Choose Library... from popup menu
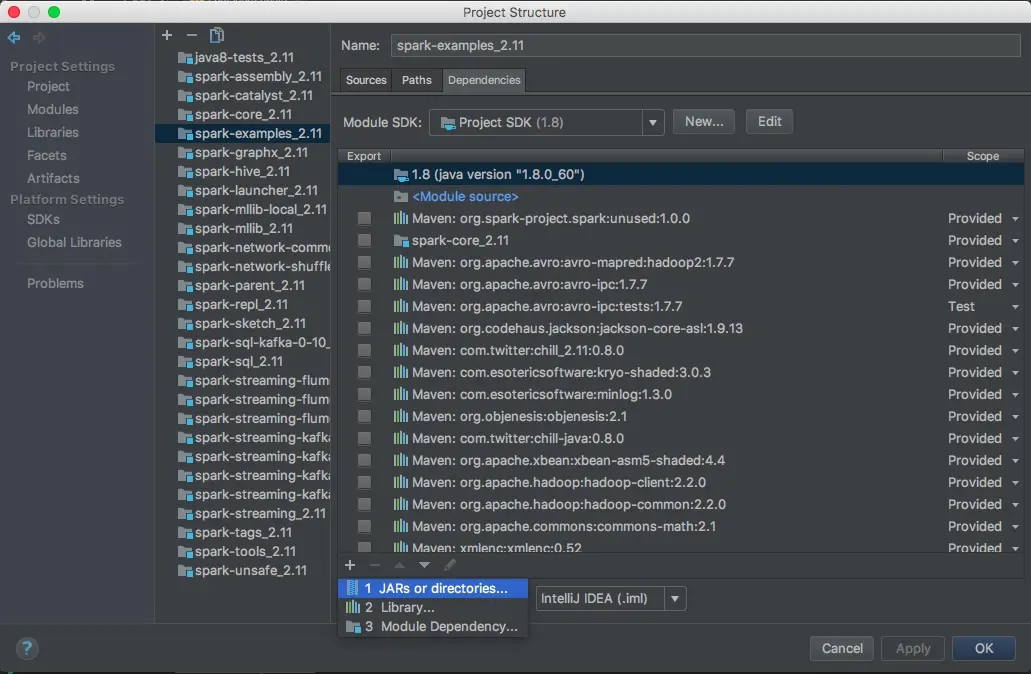This screenshot has height=674, width=1031. point(433,608)
